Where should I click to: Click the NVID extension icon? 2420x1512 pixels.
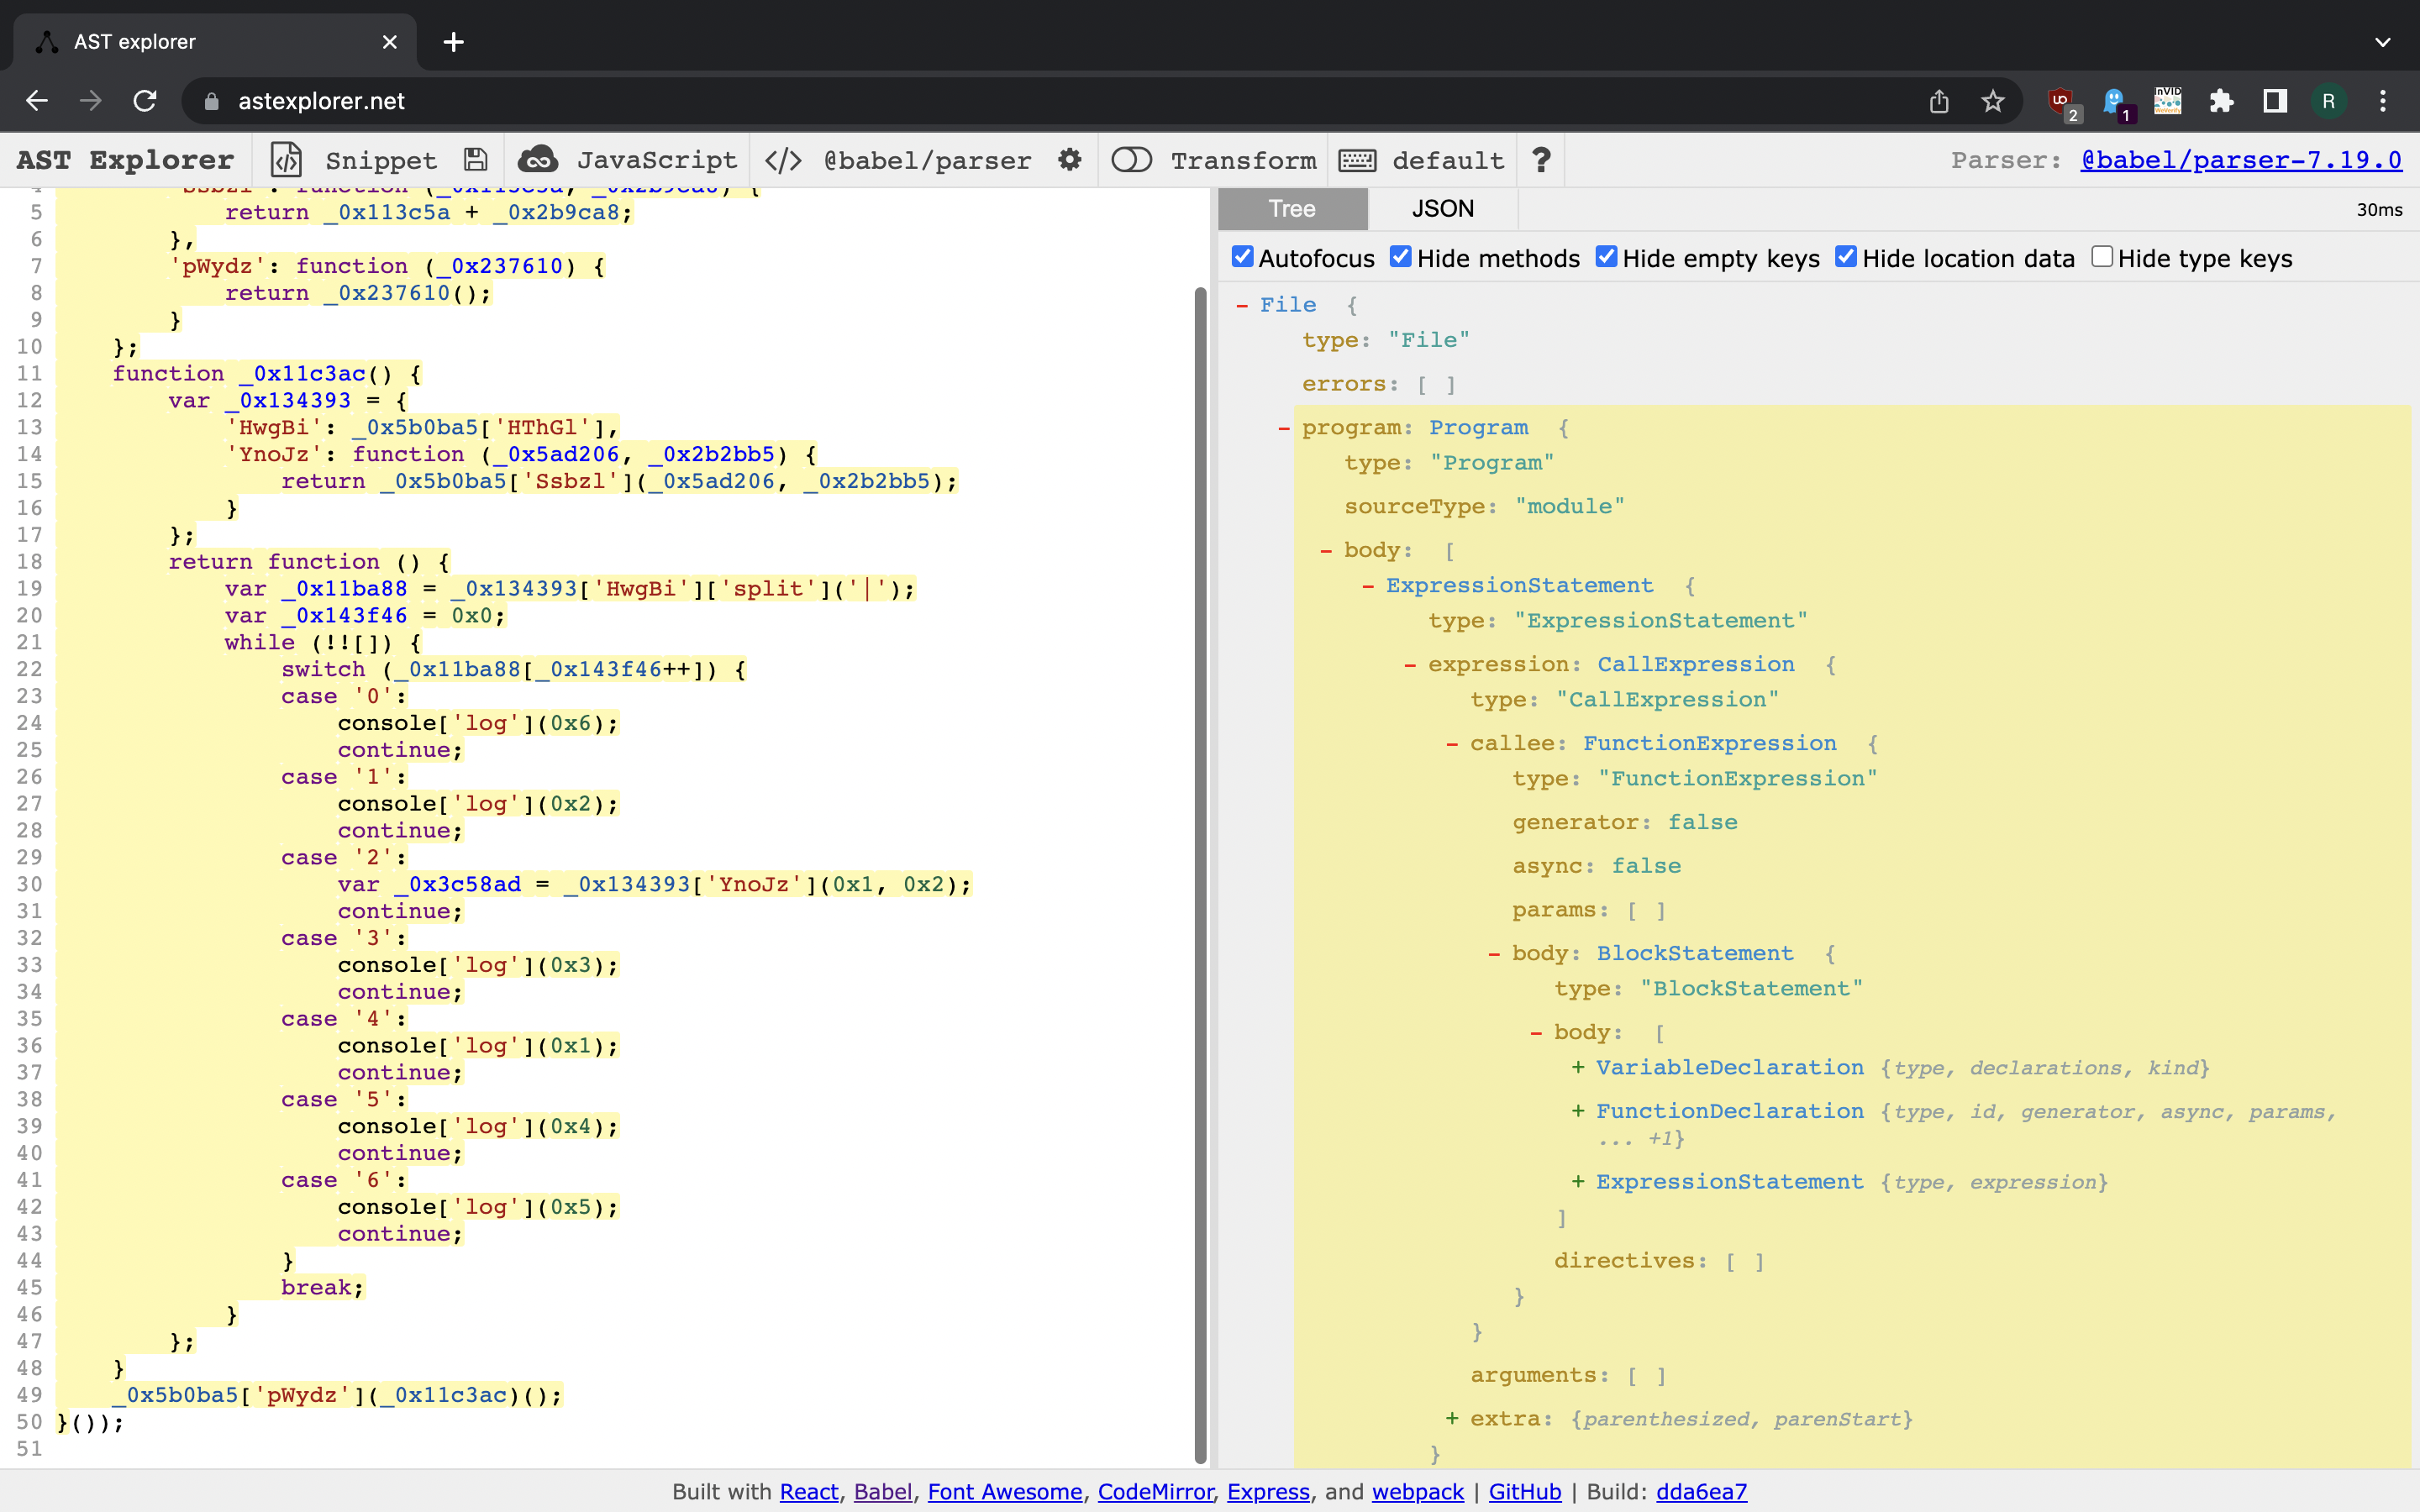(x=2168, y=101)
